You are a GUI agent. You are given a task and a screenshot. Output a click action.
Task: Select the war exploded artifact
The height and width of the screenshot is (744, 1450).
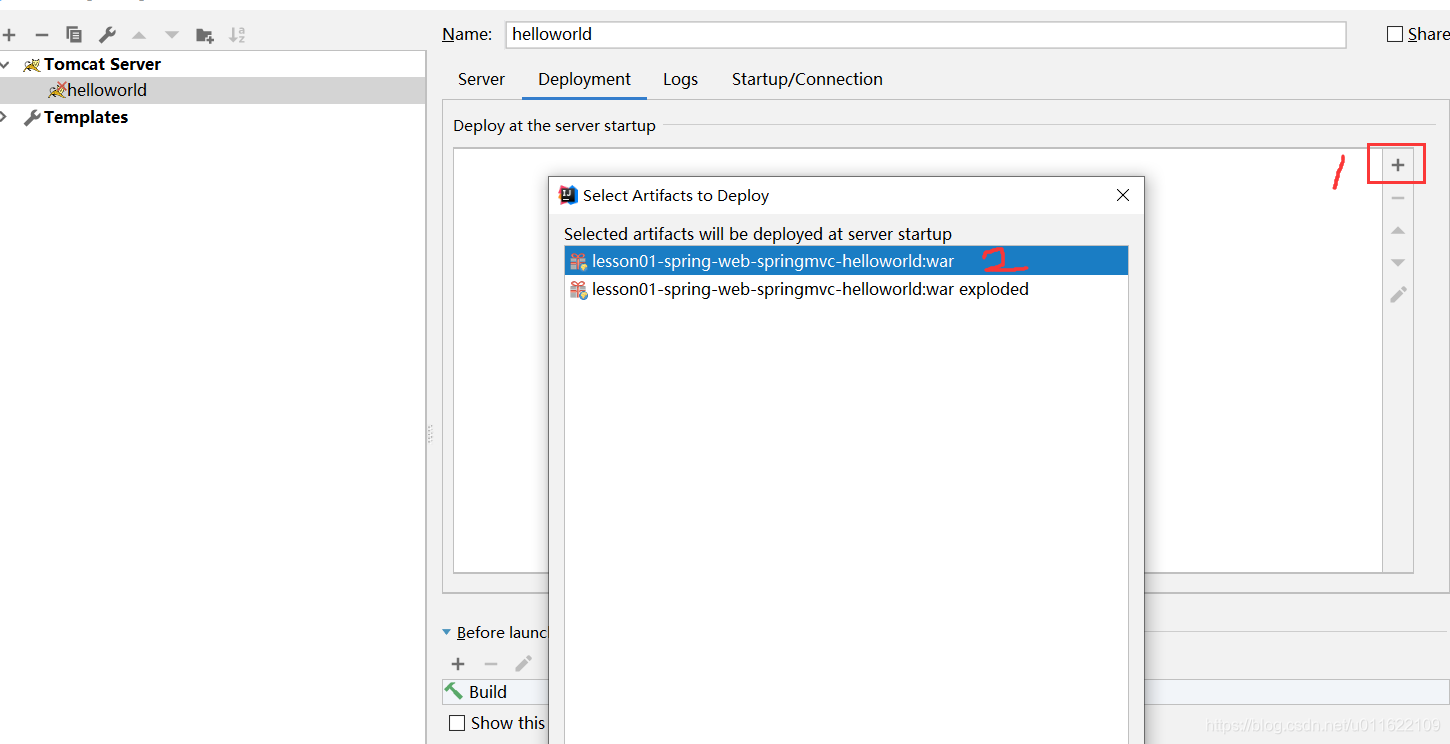[846, 289]
